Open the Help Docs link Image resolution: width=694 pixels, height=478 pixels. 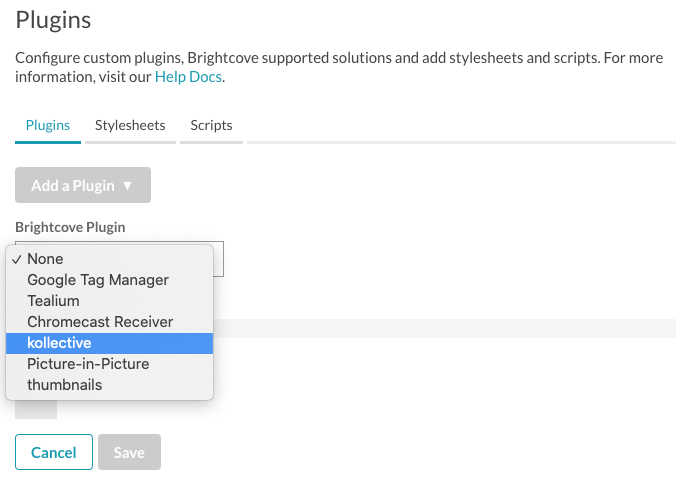point(189,76)
